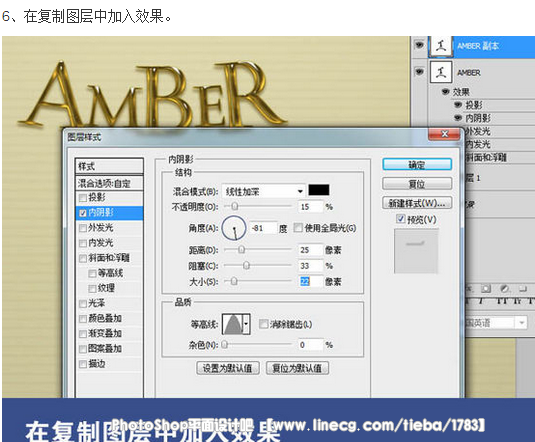Open the black shadow color swatch
The height and width of the screenshot is (442, 535).
(319, 190)
